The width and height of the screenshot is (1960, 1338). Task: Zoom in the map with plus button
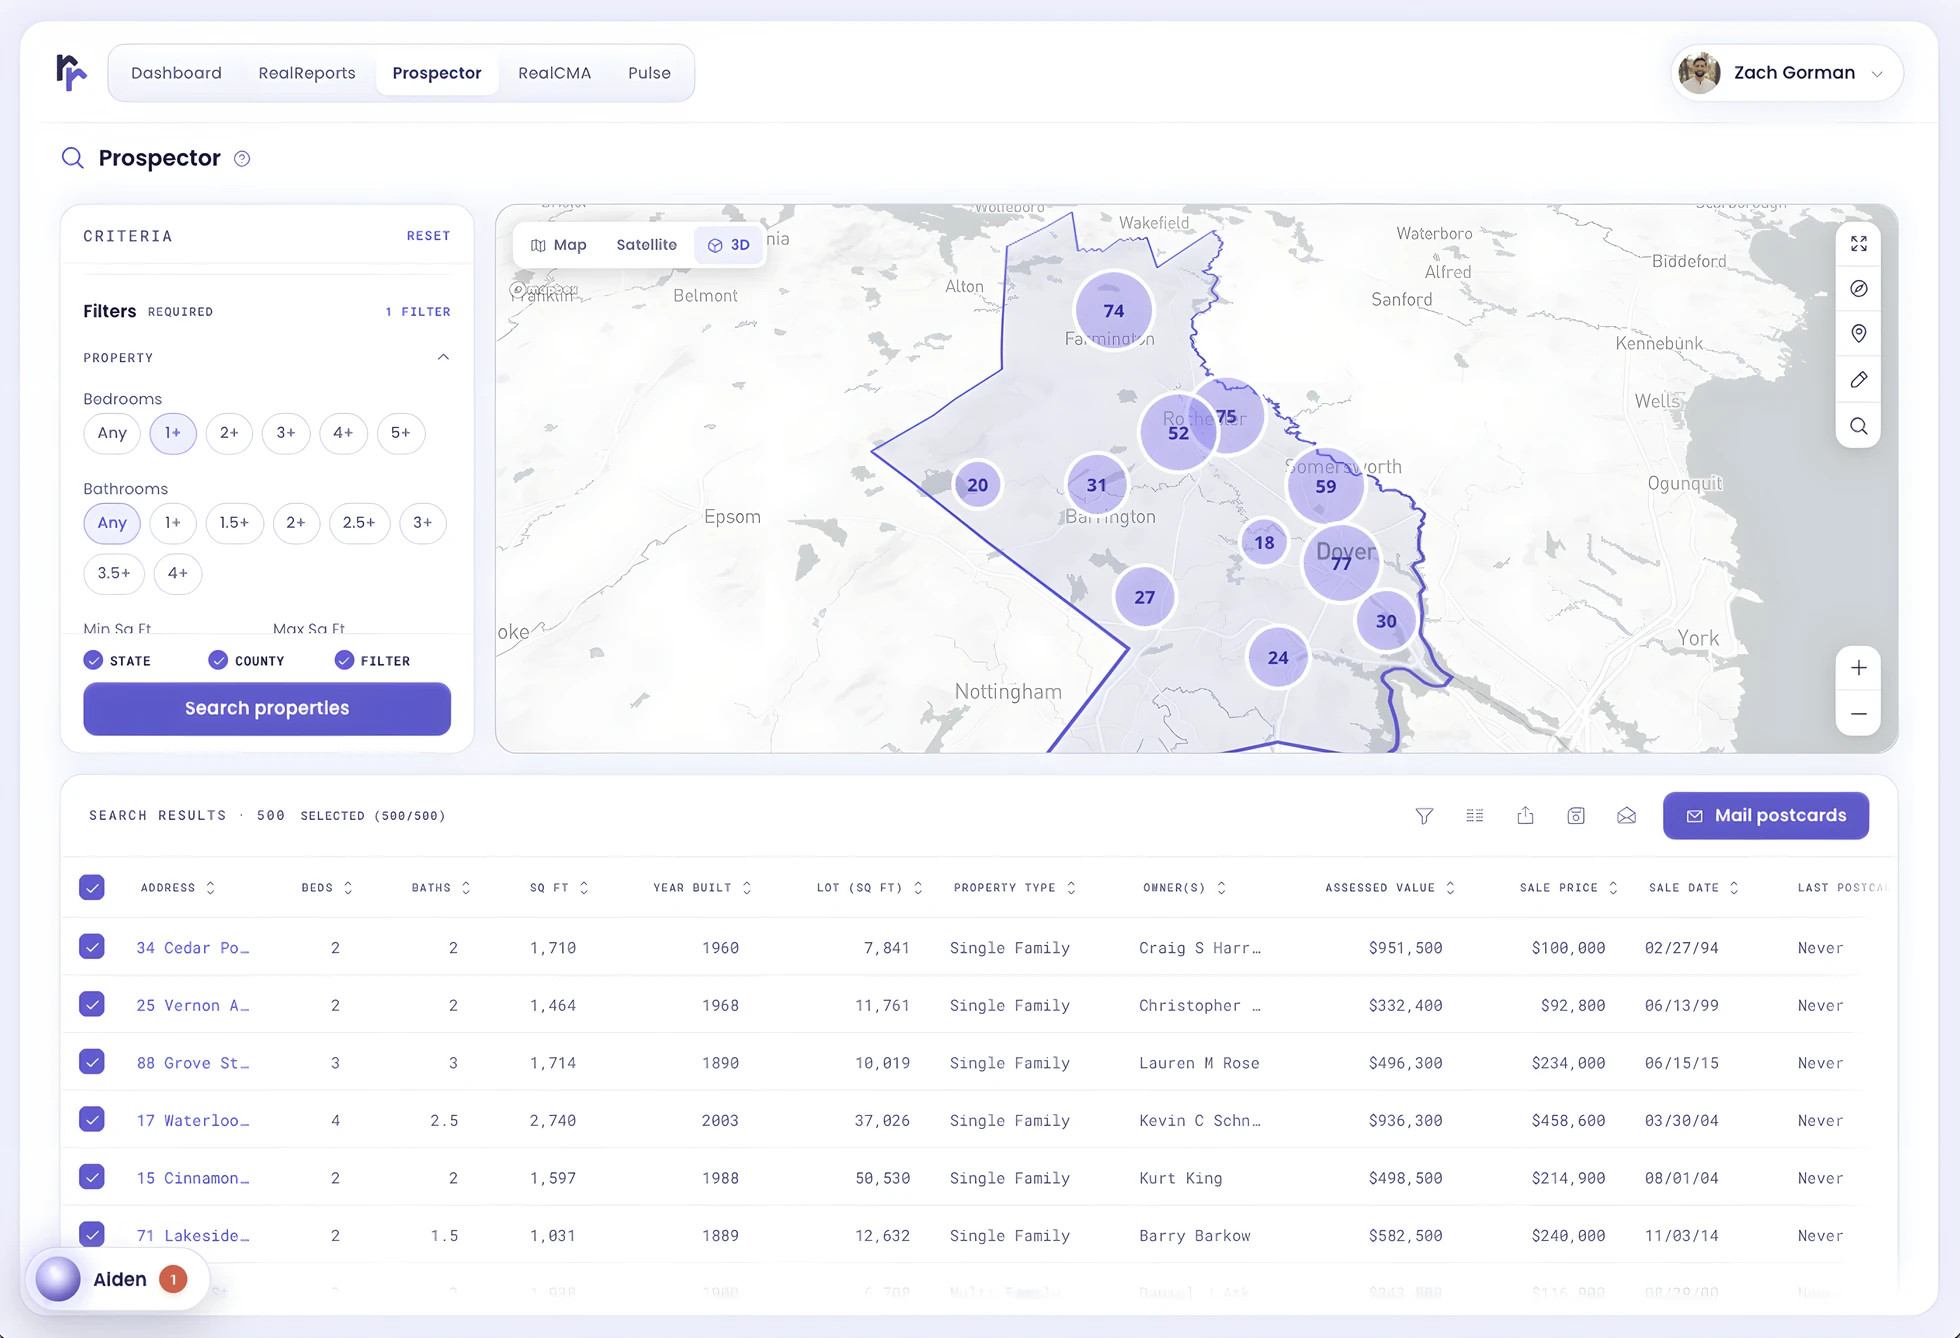(1858, 668)
